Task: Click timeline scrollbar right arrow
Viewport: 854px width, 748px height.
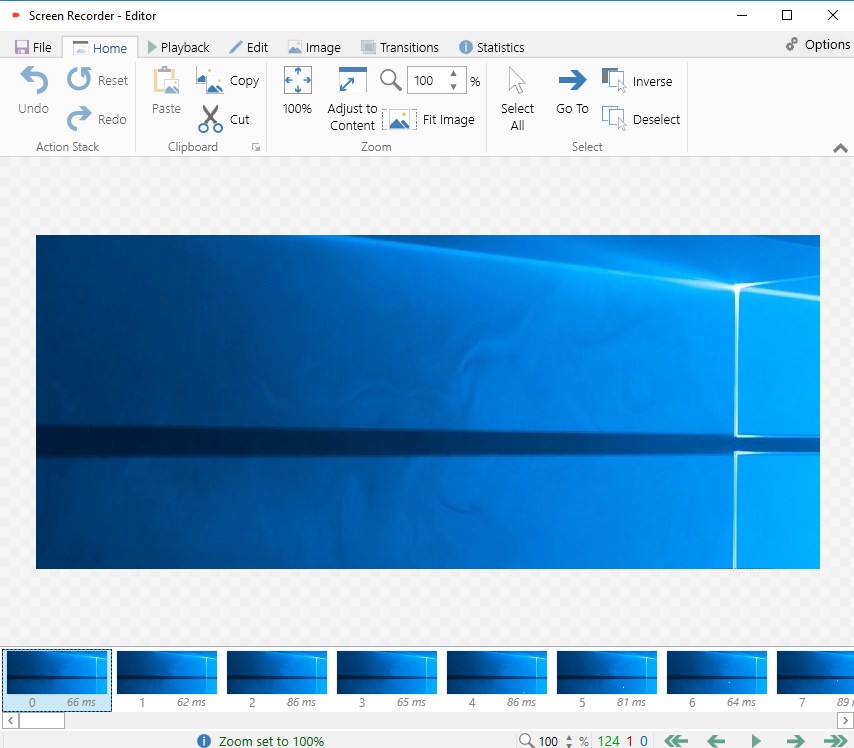Action: pyautogui.click(x=845, y=721)
